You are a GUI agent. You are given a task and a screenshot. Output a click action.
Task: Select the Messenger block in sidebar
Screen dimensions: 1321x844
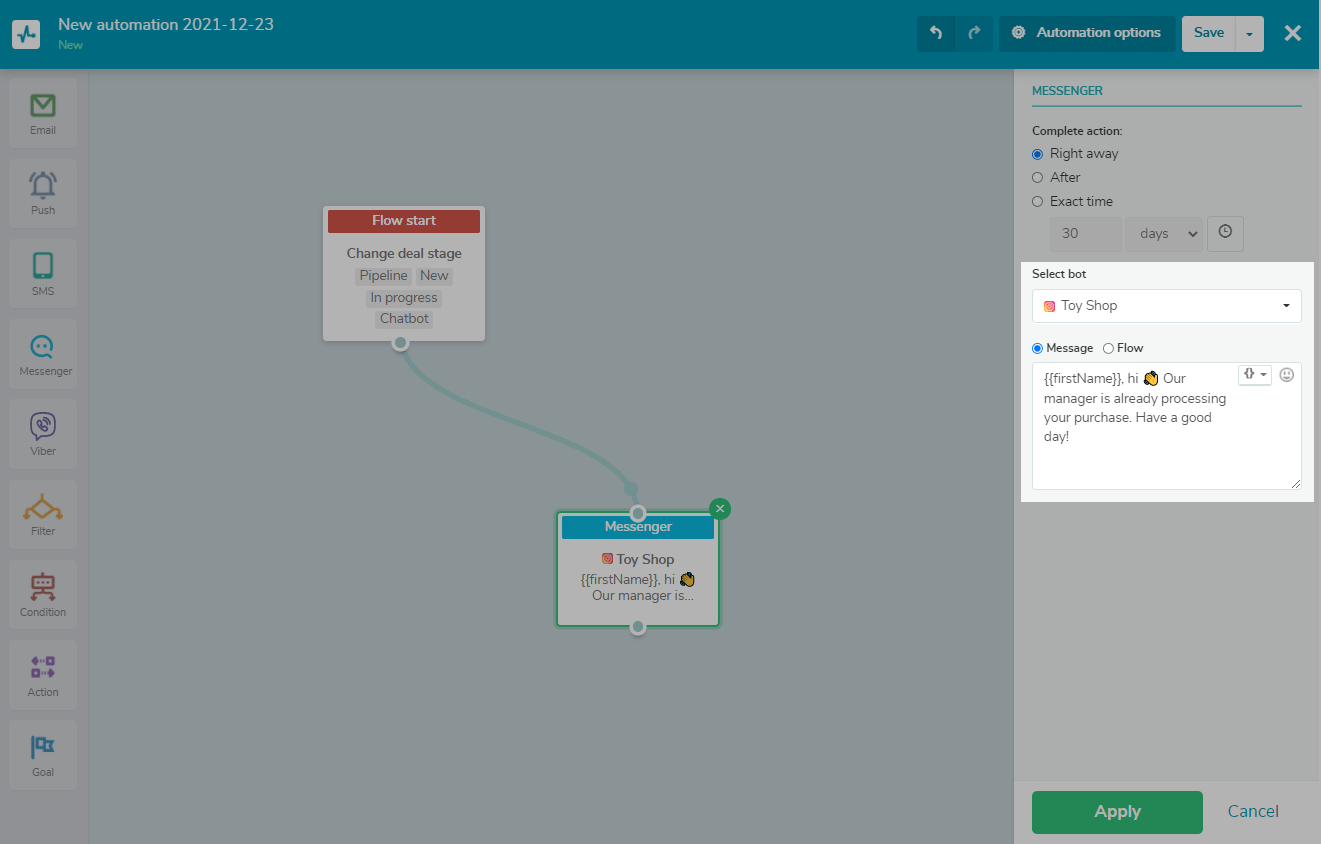[43, 355]
